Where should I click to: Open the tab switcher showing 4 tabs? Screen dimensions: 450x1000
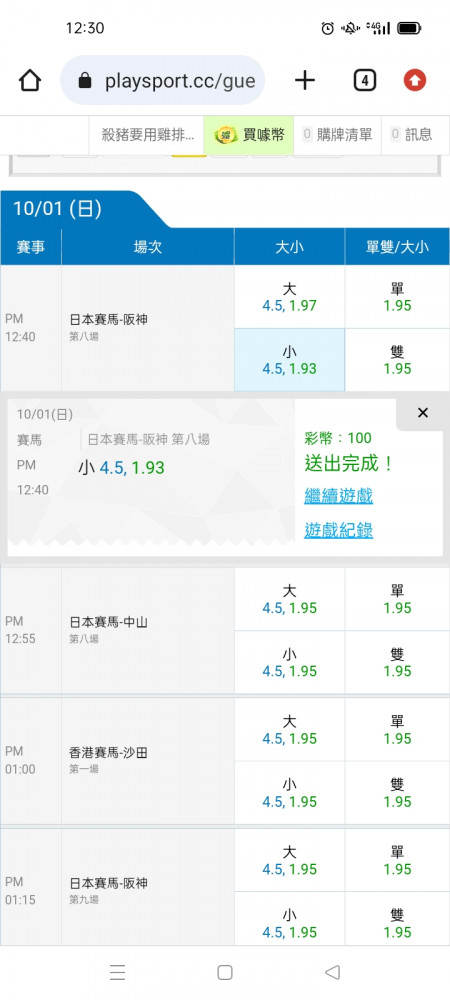click(364, 80)
